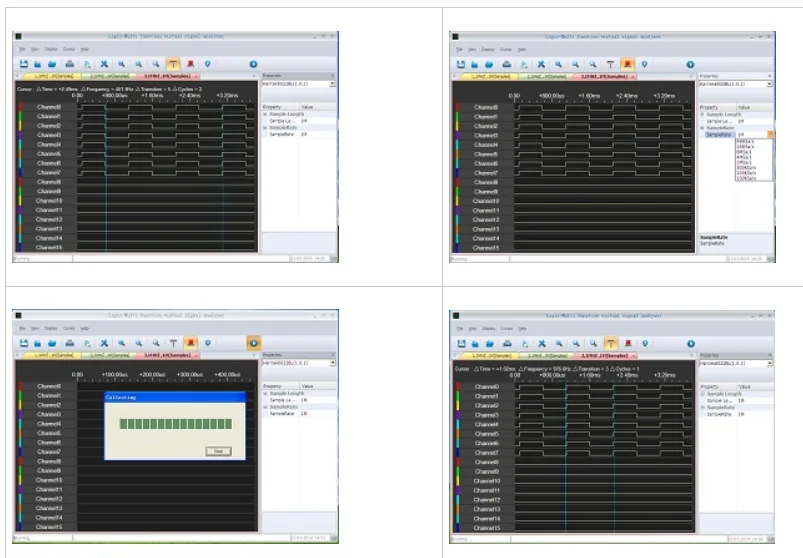803x558 pixels.
Task: Open the Cursor menu in the Cycles = 1 window
Action: coord(506,329)
